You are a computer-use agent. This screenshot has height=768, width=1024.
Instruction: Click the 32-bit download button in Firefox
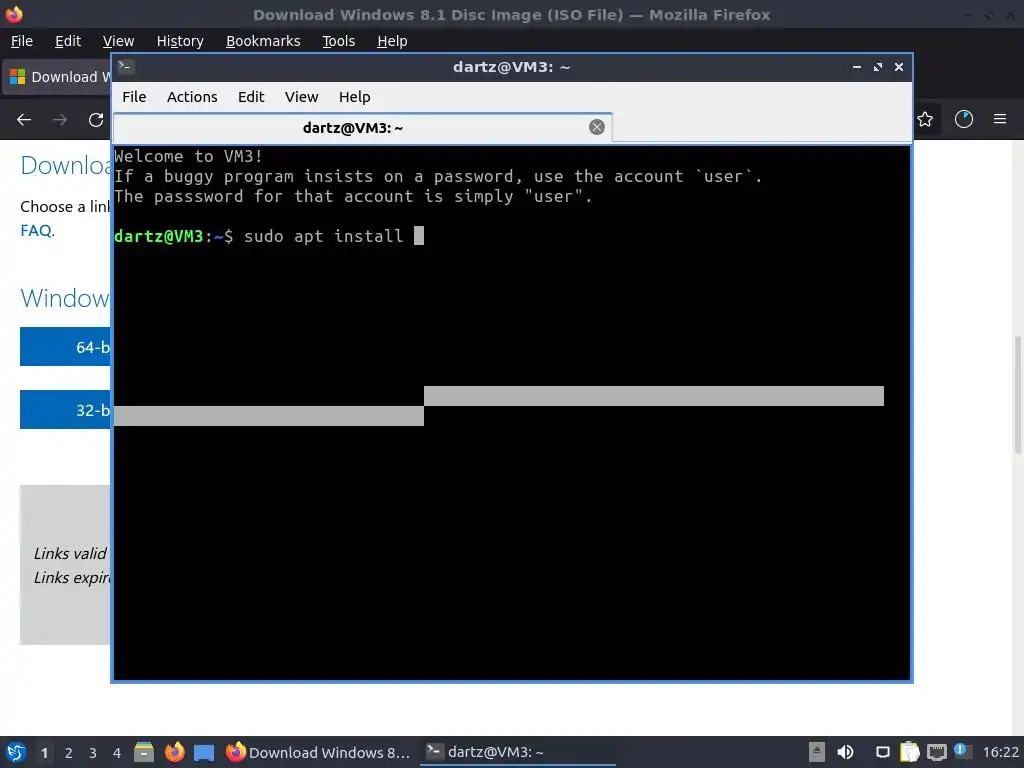(65, 409)
